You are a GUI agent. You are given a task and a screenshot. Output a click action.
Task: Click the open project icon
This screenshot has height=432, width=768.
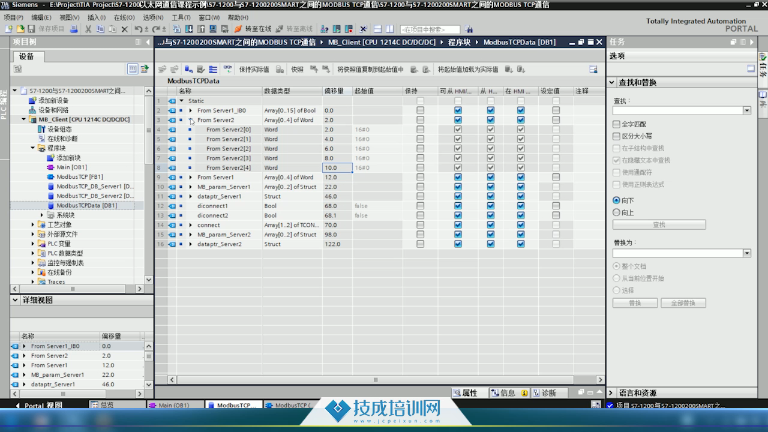coord(20,29)
